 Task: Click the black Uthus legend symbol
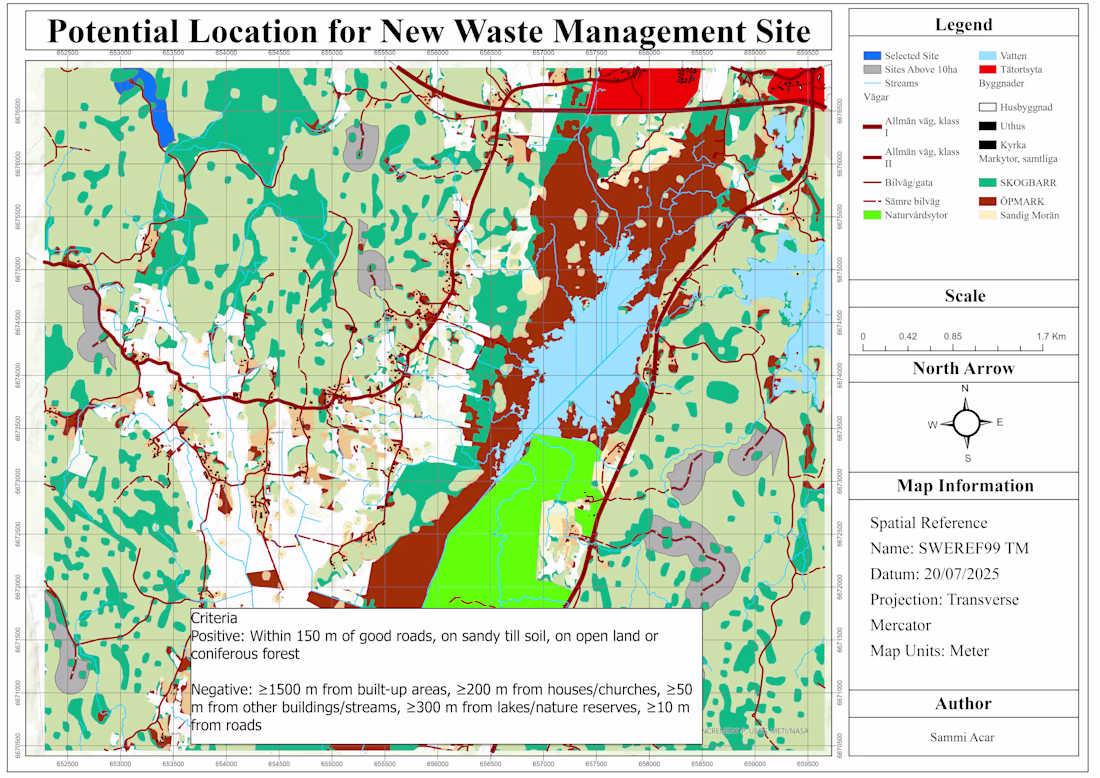[987, 126]
